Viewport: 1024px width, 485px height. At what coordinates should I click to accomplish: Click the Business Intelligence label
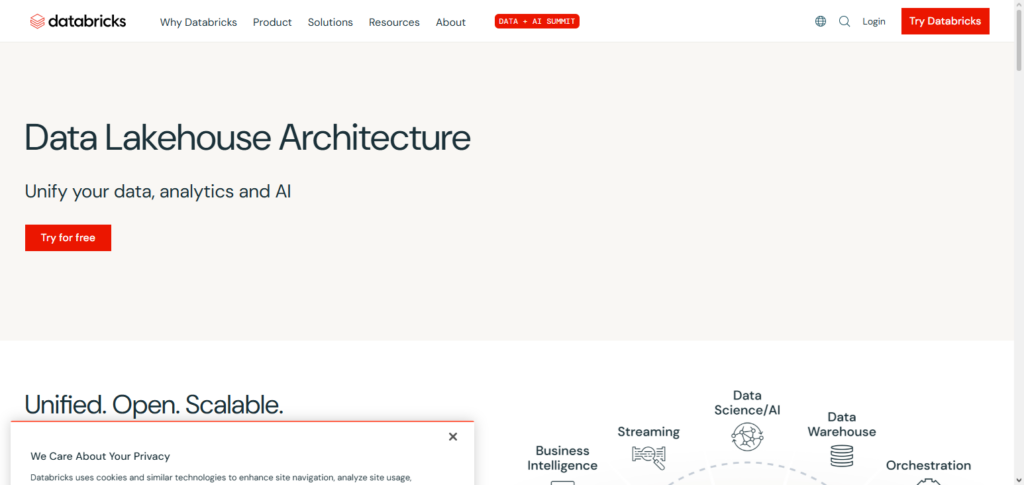(x=562, y=458)
